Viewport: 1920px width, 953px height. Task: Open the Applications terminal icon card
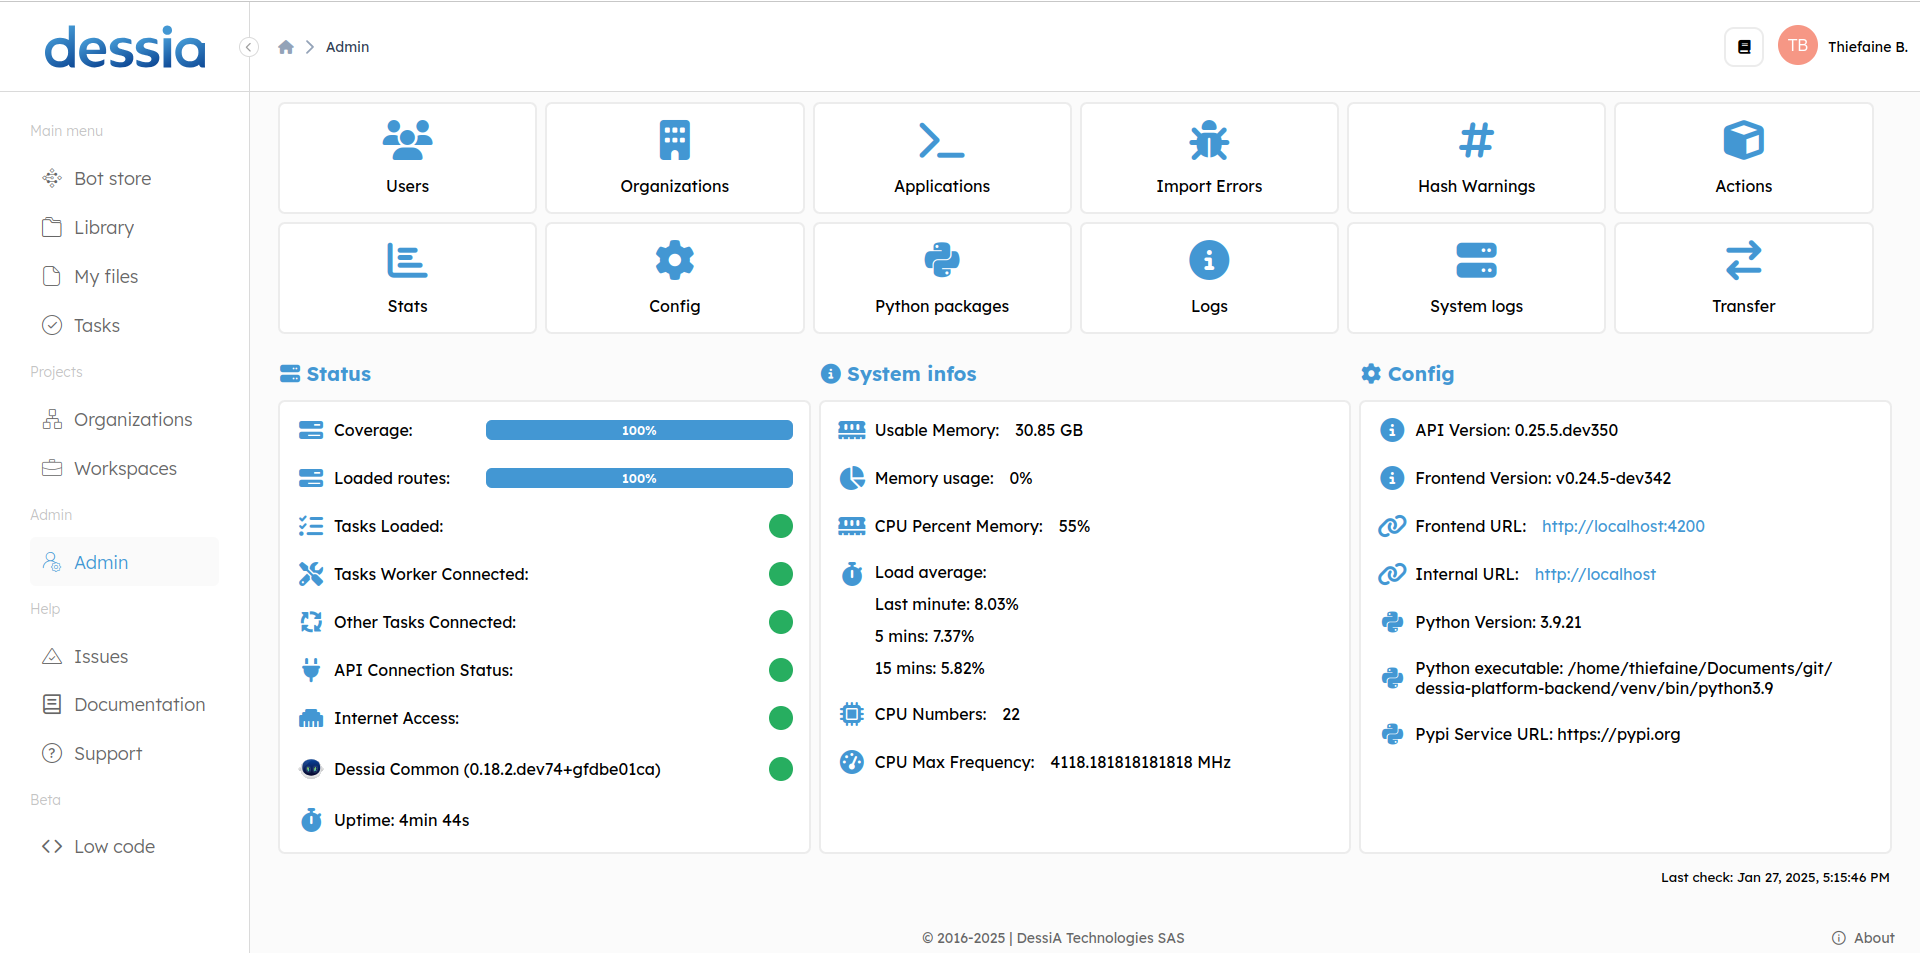pyautogui.click(x=942, y=158)
